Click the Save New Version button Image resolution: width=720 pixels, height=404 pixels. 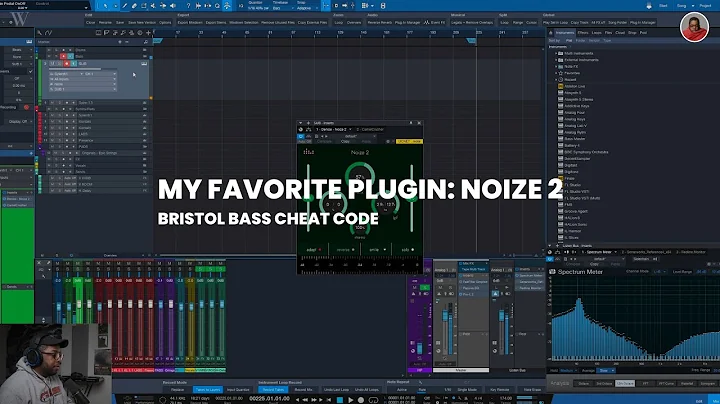point(141,22)
